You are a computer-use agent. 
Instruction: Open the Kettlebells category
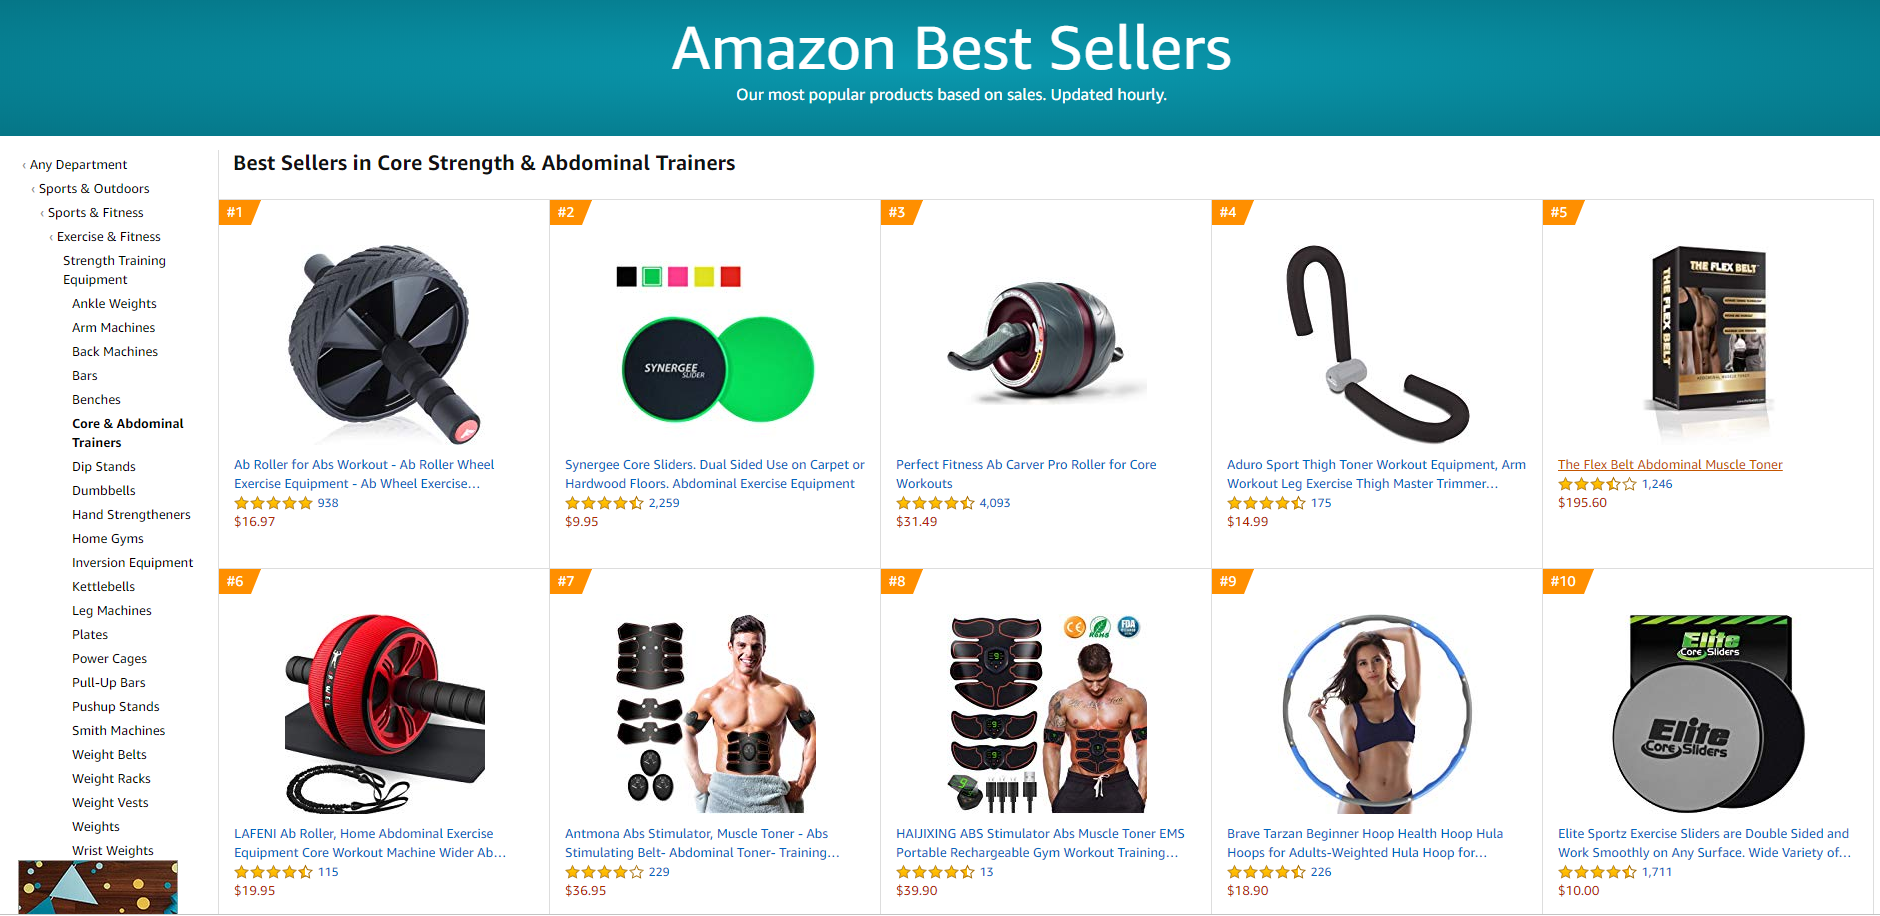click(x=103, y=587)
